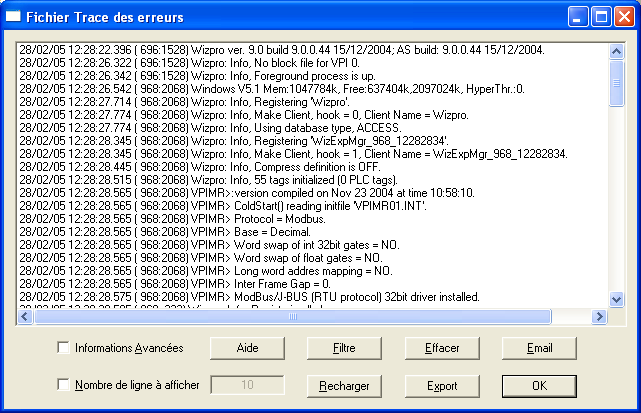The height and width of the screenshot is (413, 641).
Task: Click the window title bar icon
Action: click(13, 16)
